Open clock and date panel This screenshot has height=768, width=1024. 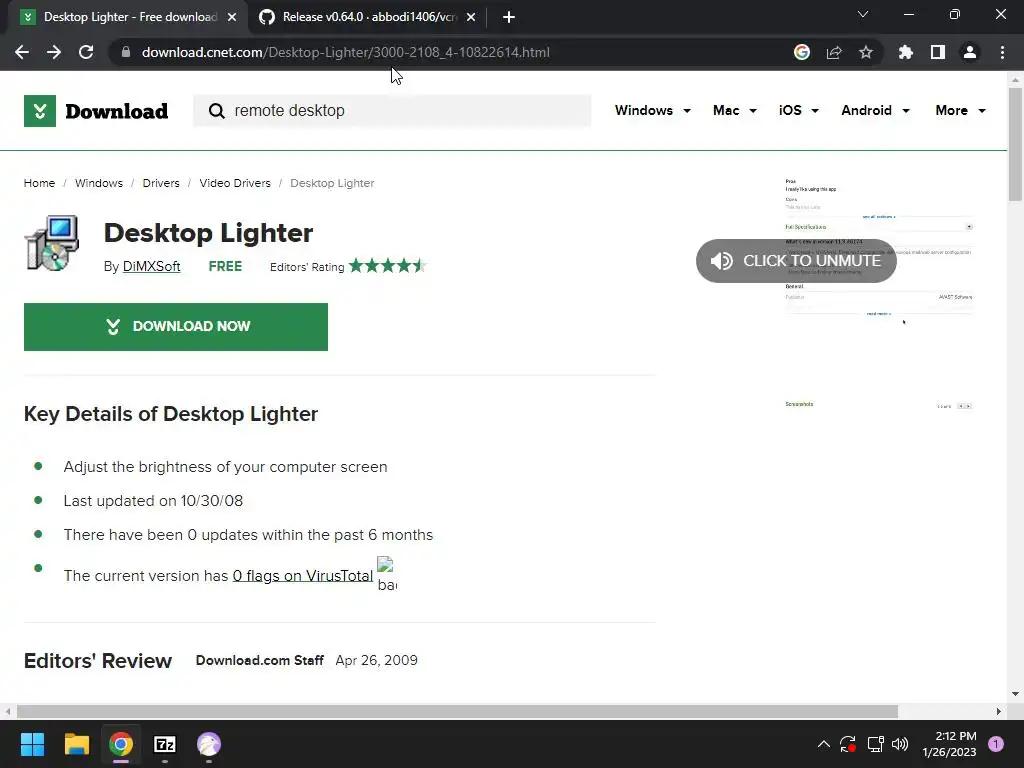(949, 744)
